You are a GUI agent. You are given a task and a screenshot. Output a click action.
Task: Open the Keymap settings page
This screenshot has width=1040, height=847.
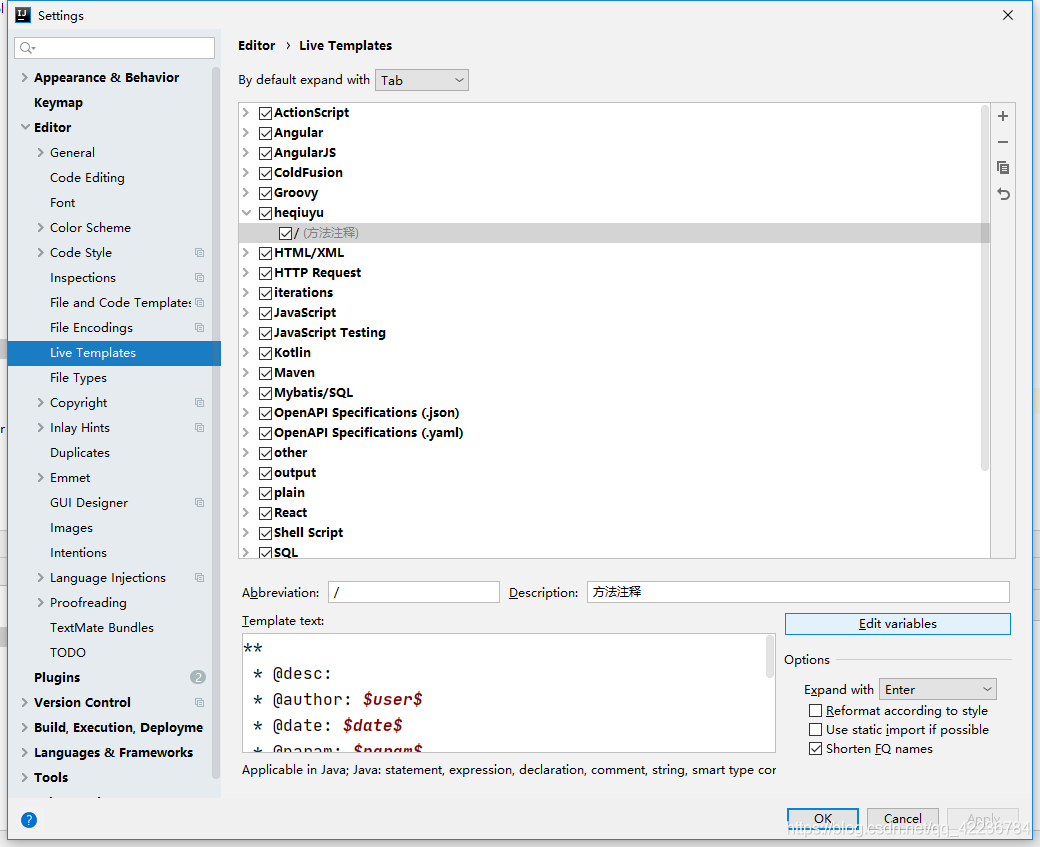pyautogui.click(x=58, y=103)
